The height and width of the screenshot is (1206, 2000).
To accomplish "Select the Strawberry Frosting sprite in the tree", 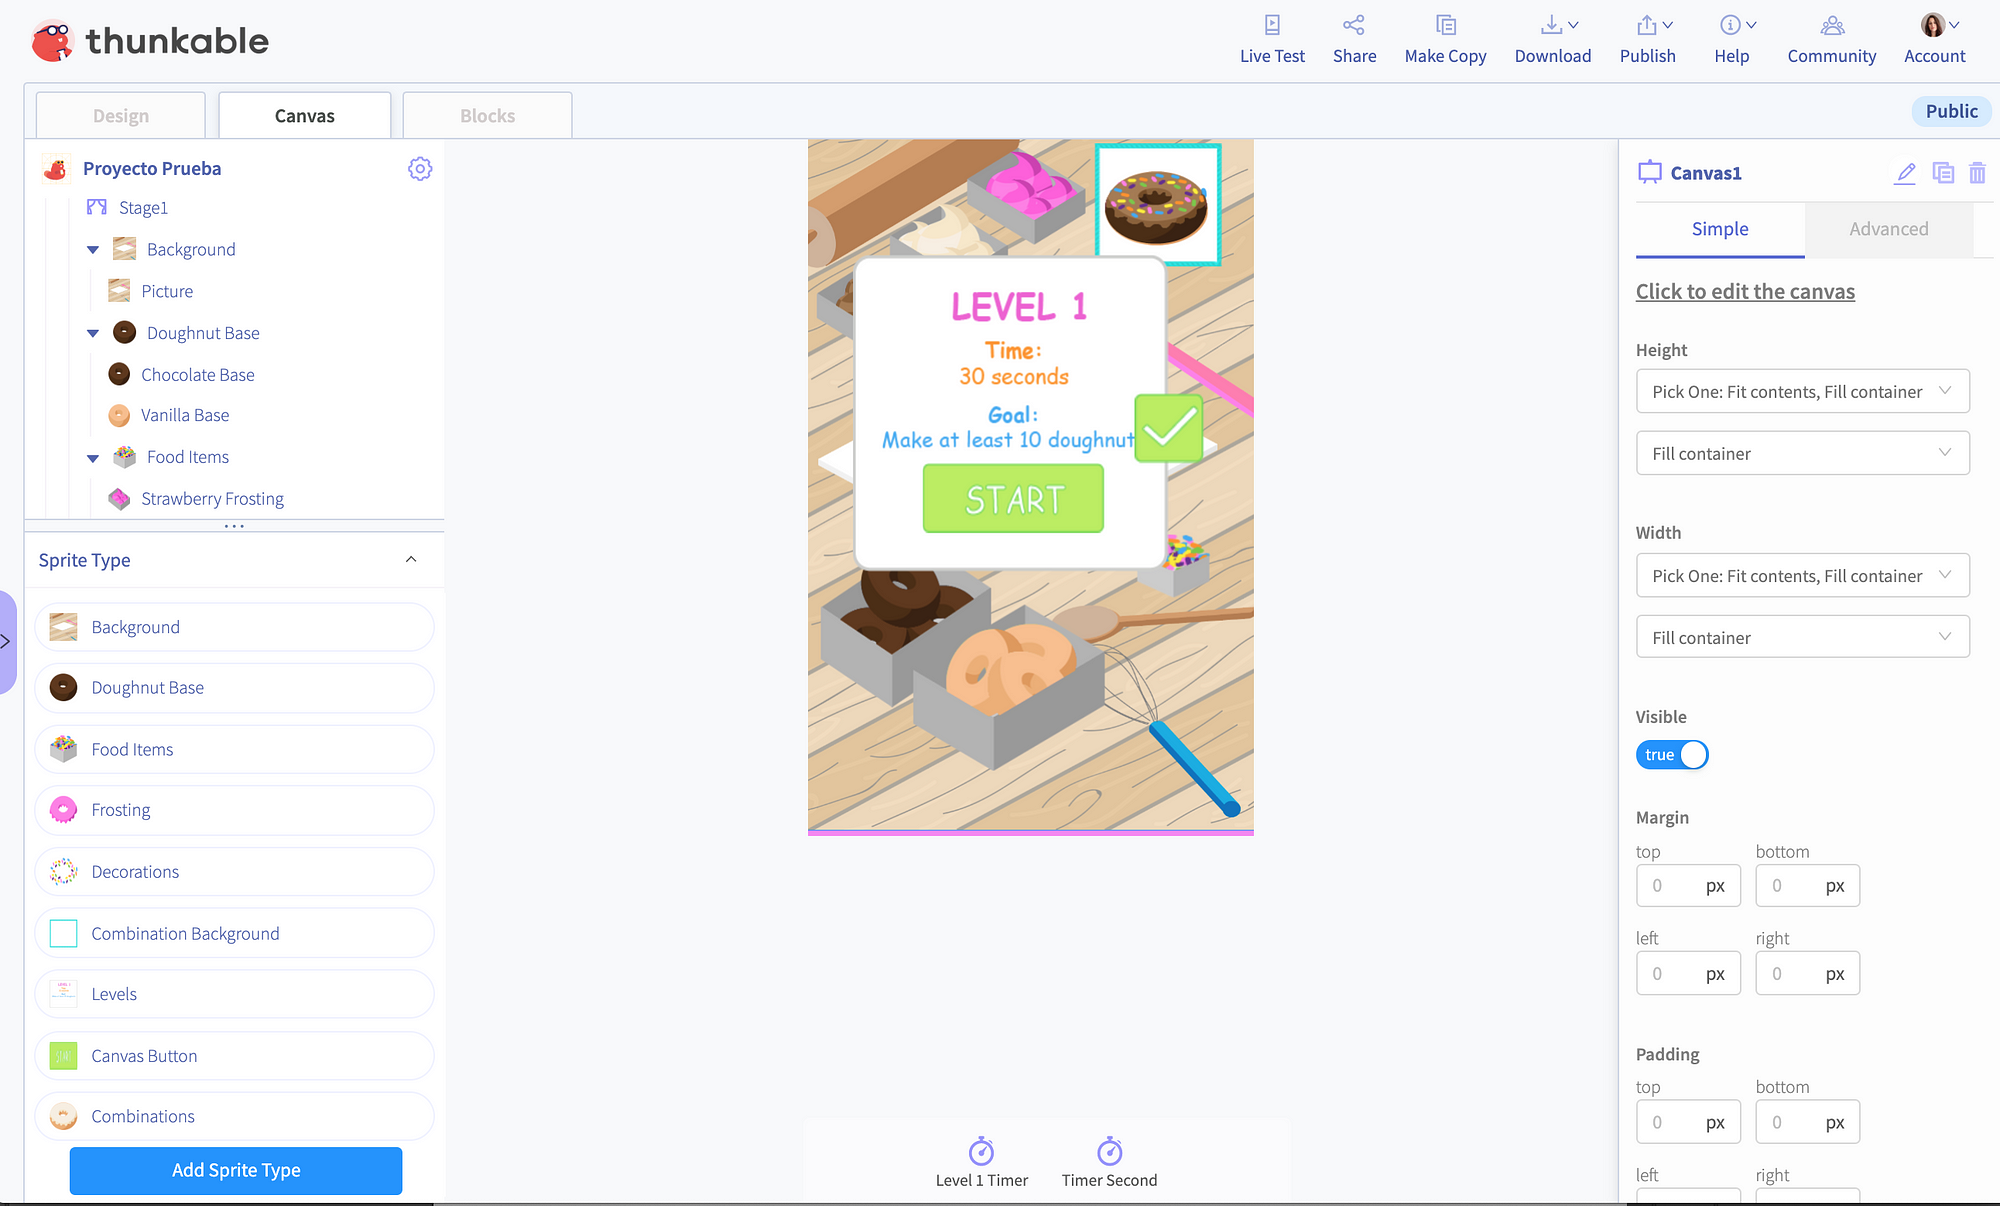I will (213, 498).
